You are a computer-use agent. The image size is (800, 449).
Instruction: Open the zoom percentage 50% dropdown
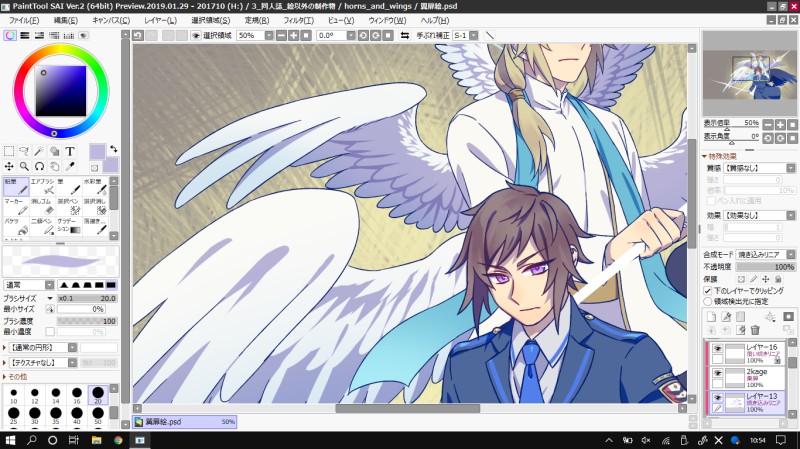(268, 35)
